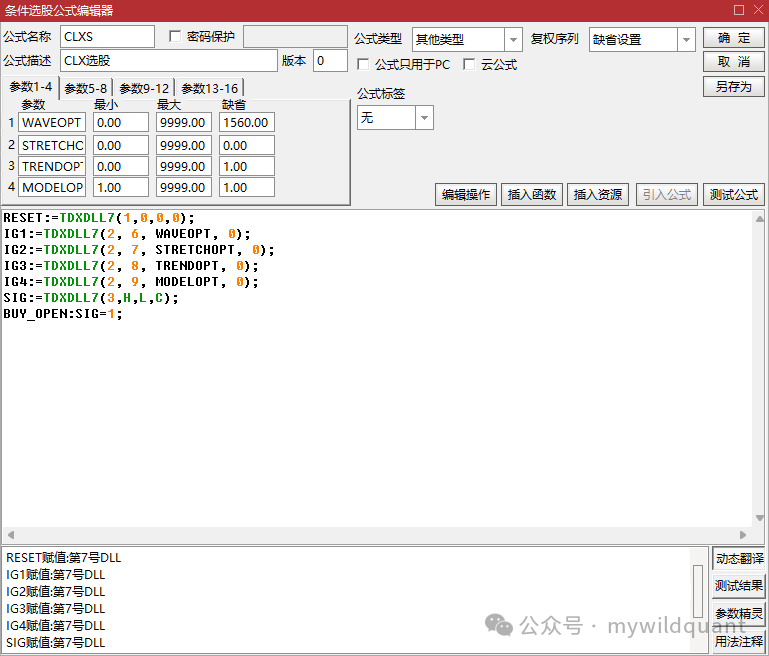Click the WAVEOPT parameter name field
The width and height of the screenshot is (769, 656).
pyautogui.click(x=52, y=123)
